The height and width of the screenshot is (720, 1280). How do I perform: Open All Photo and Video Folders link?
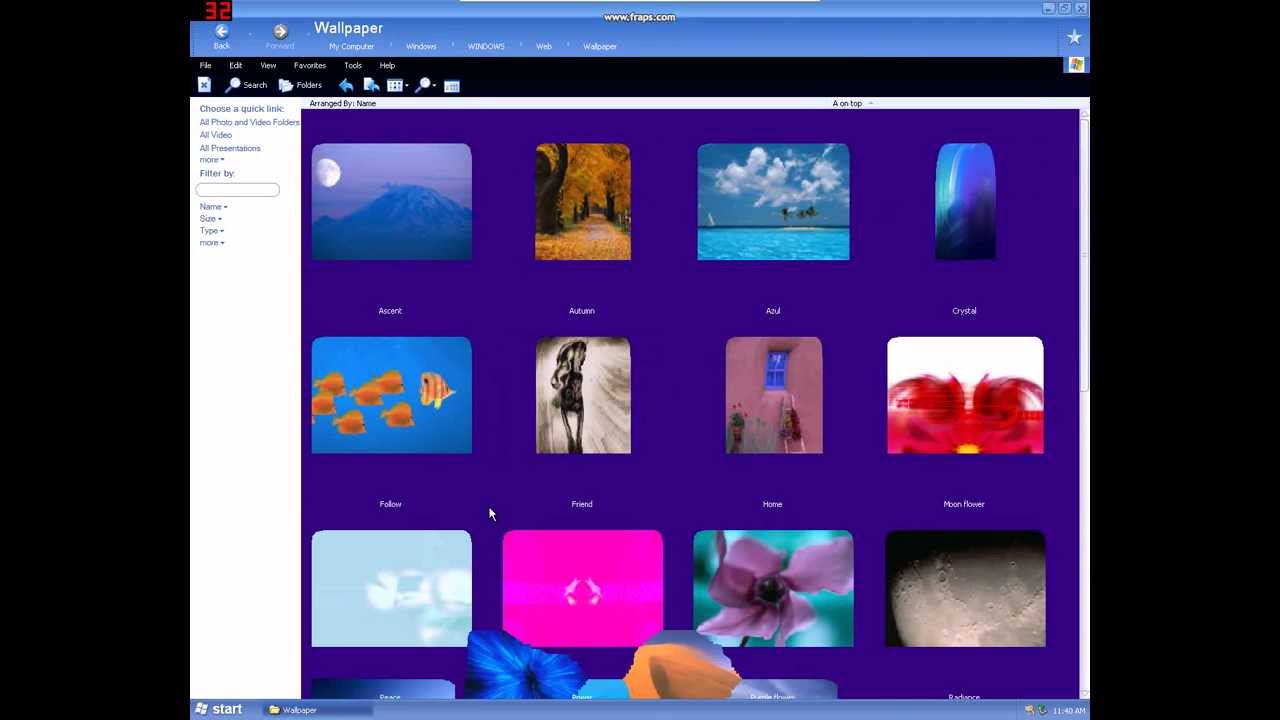tap(249, 122)
